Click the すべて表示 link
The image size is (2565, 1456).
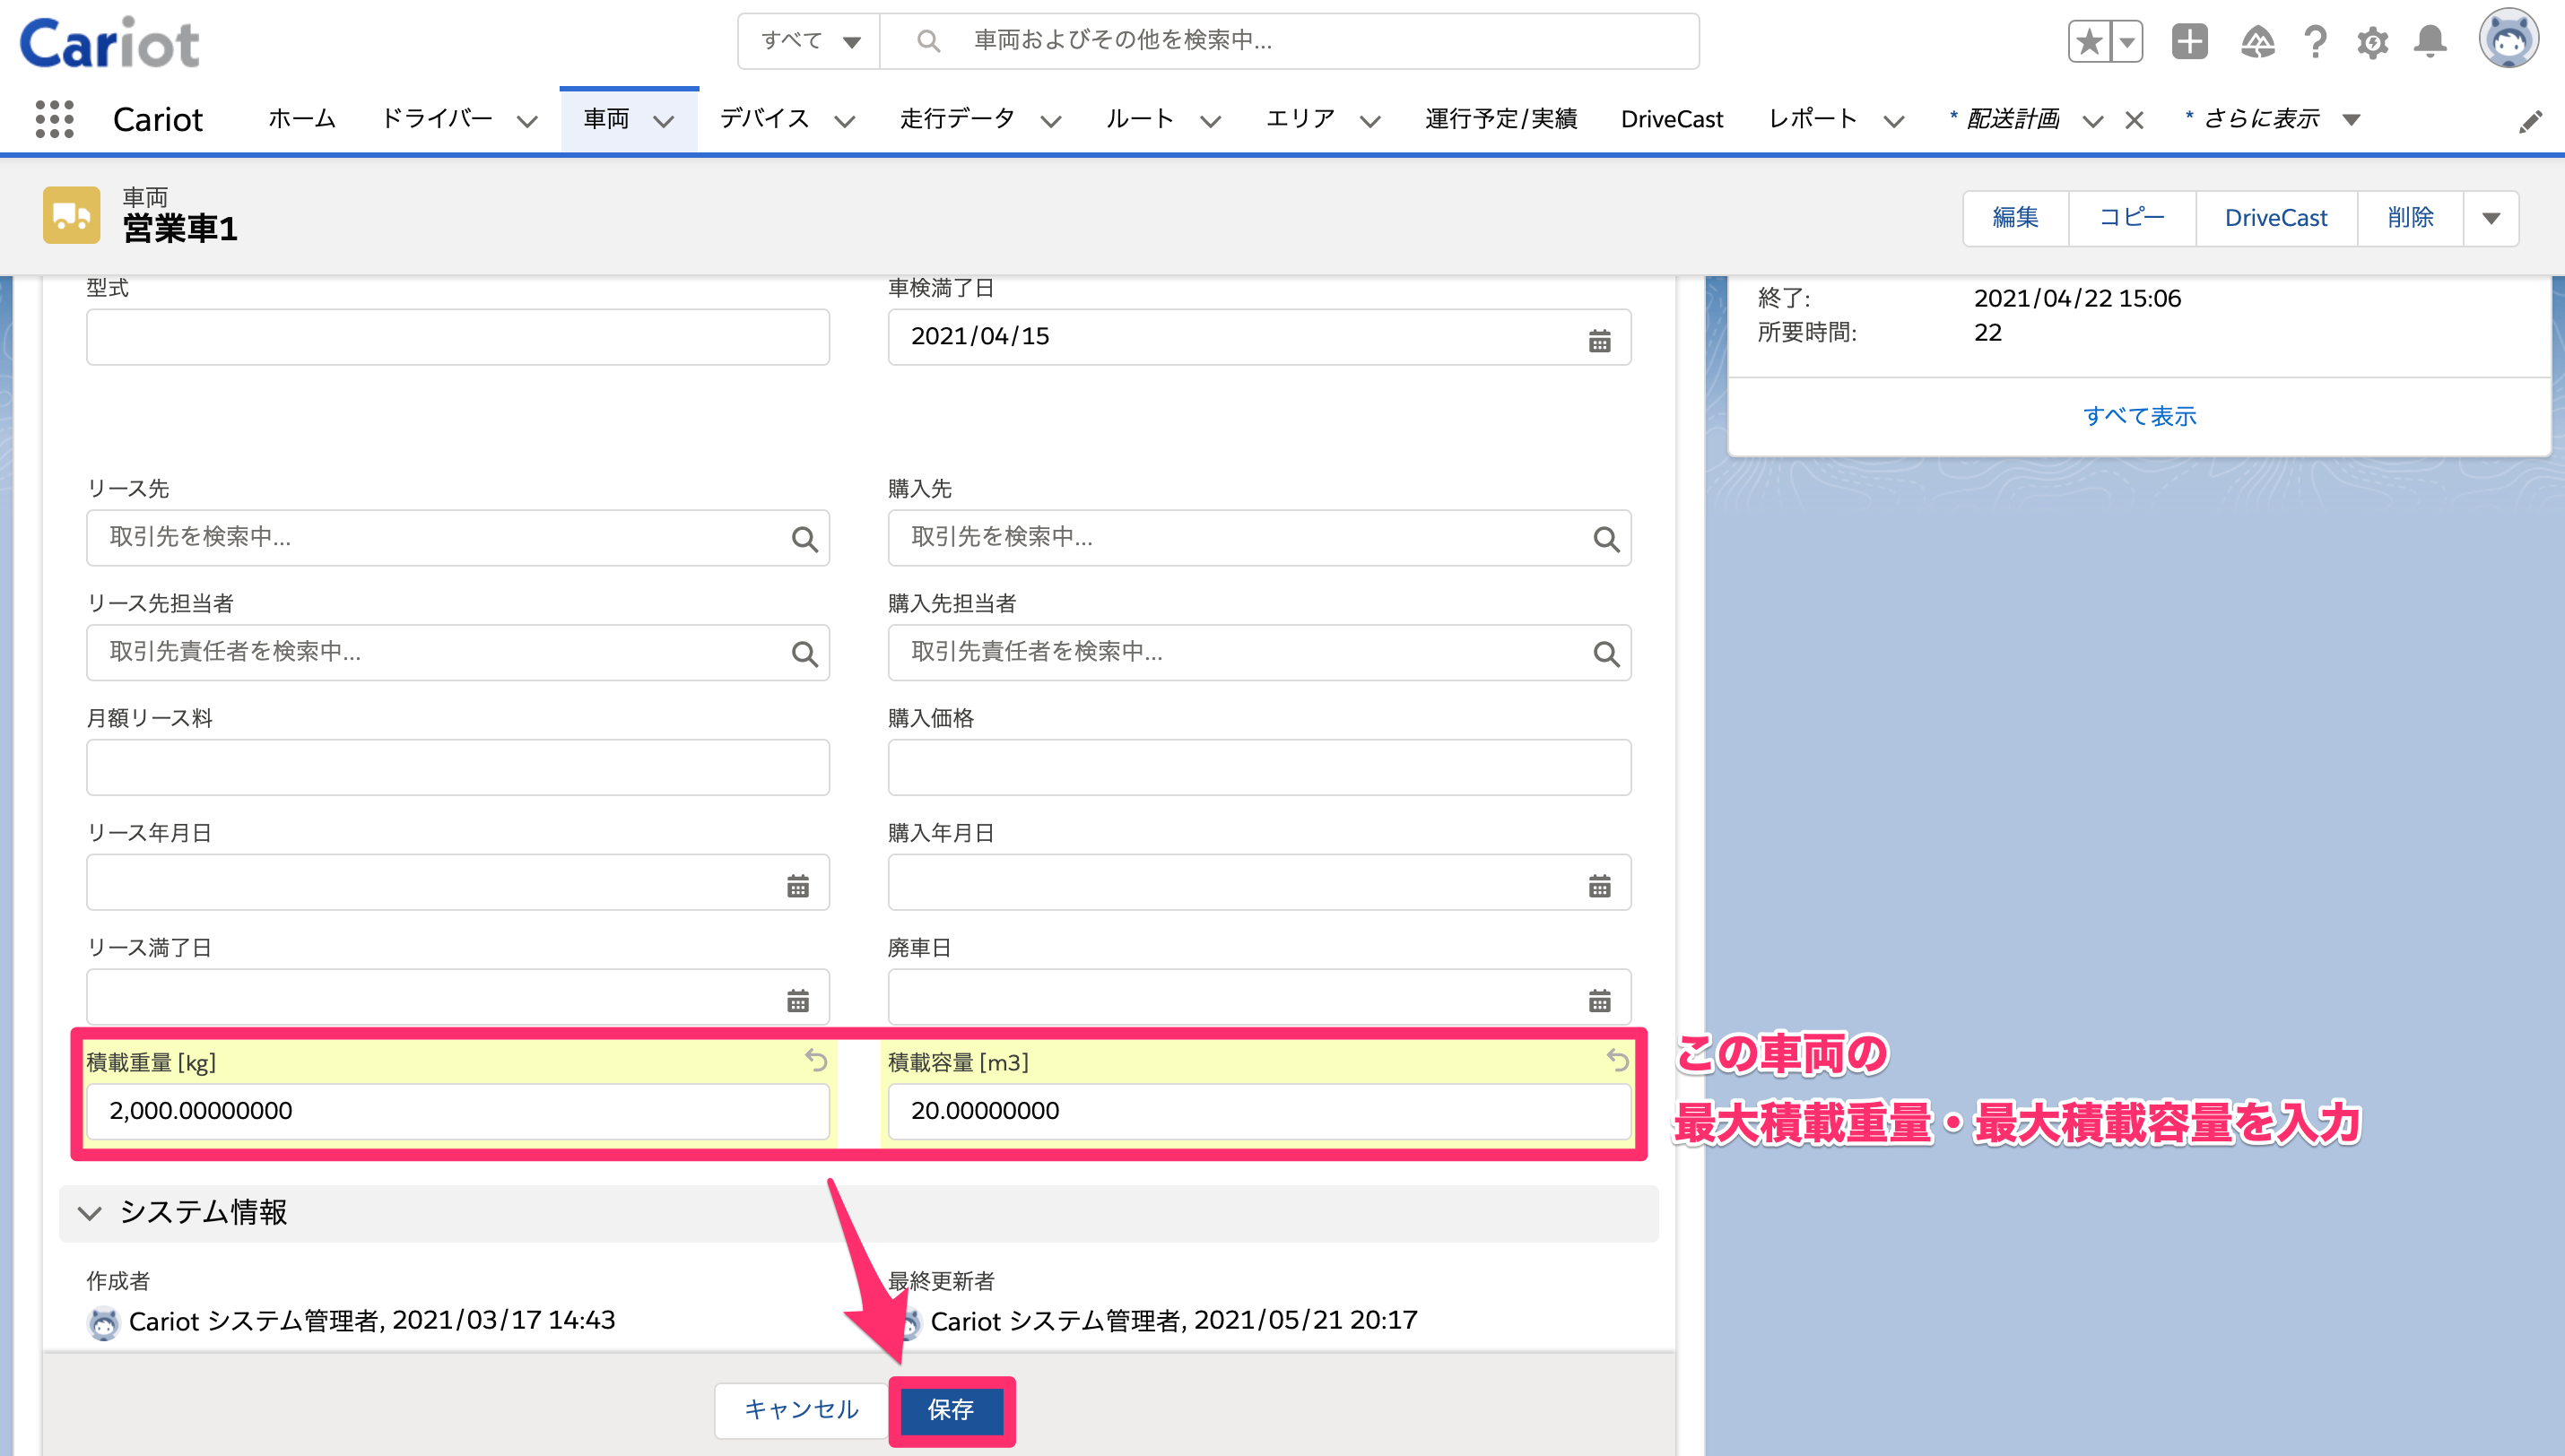pos(2139,416)
